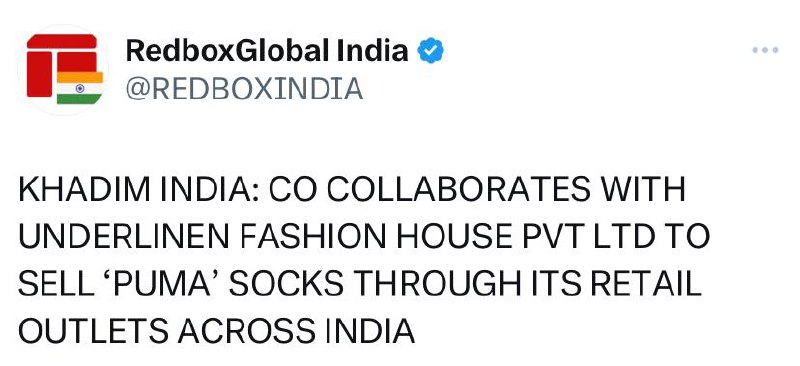Click the Indian flag in the avatar
Screen dimensions: 800x366
point(80,88)
